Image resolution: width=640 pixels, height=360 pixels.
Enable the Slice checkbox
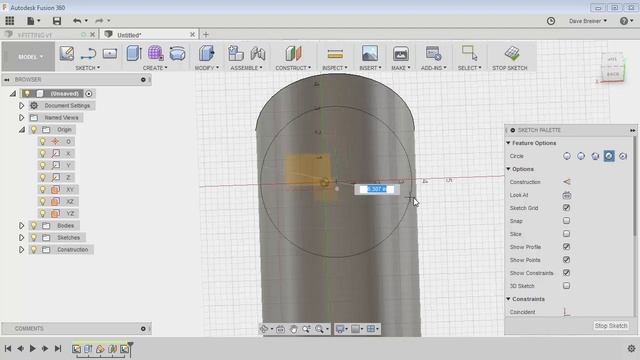pos(567,234)
